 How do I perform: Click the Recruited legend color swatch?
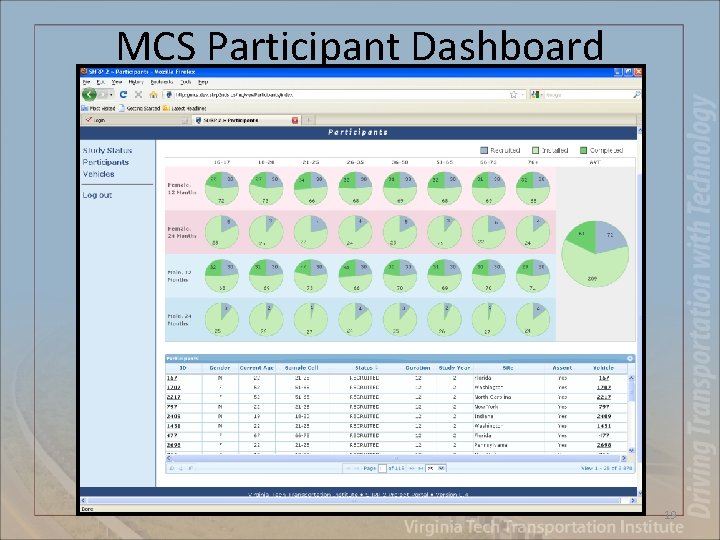click(484, 151)
